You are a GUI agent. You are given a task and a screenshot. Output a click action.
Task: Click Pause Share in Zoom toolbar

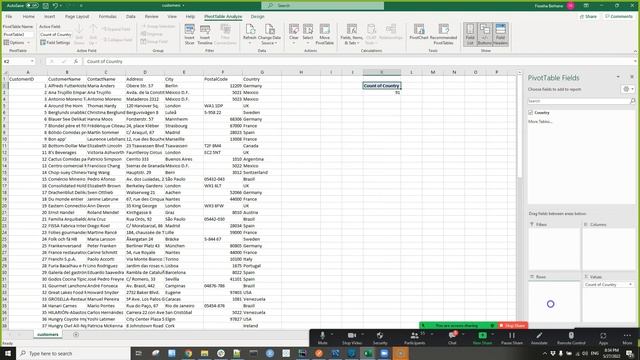[512, 338]
